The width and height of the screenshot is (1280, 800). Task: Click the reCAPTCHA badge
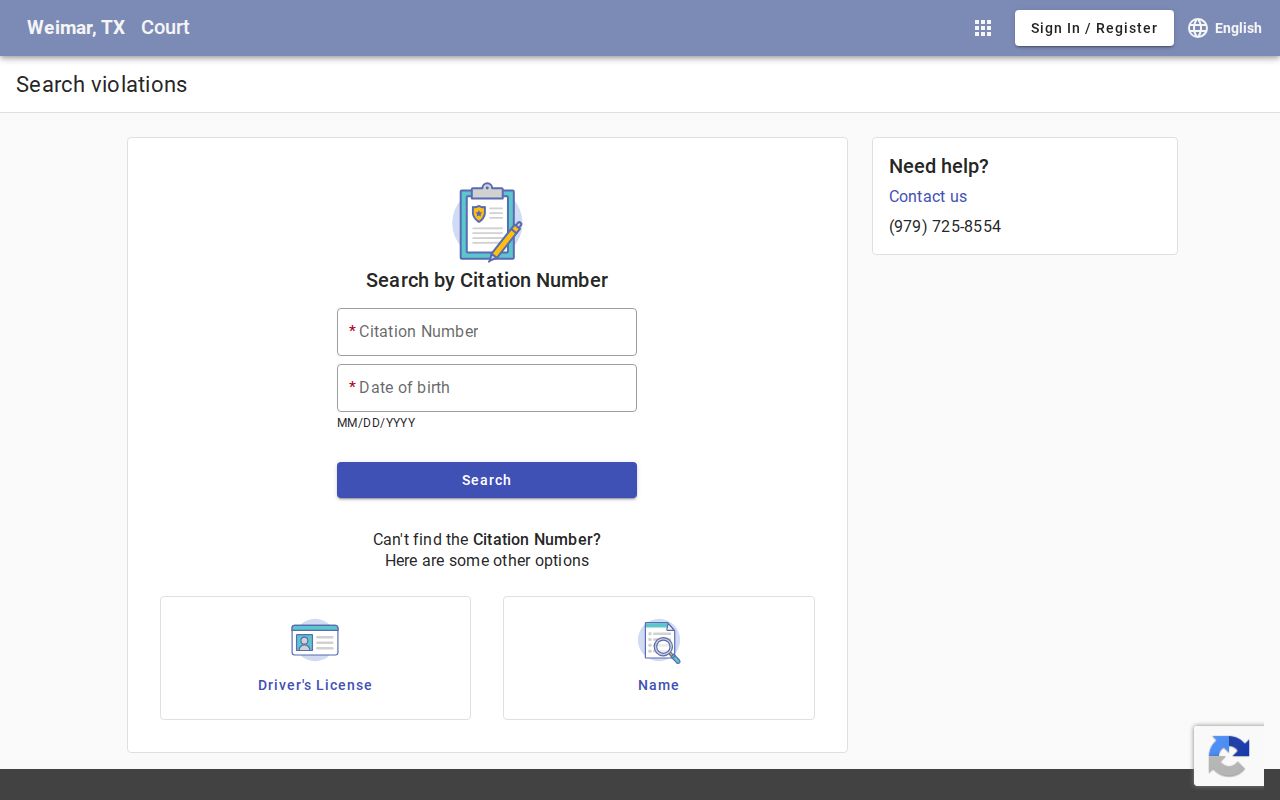point(1229,756)
